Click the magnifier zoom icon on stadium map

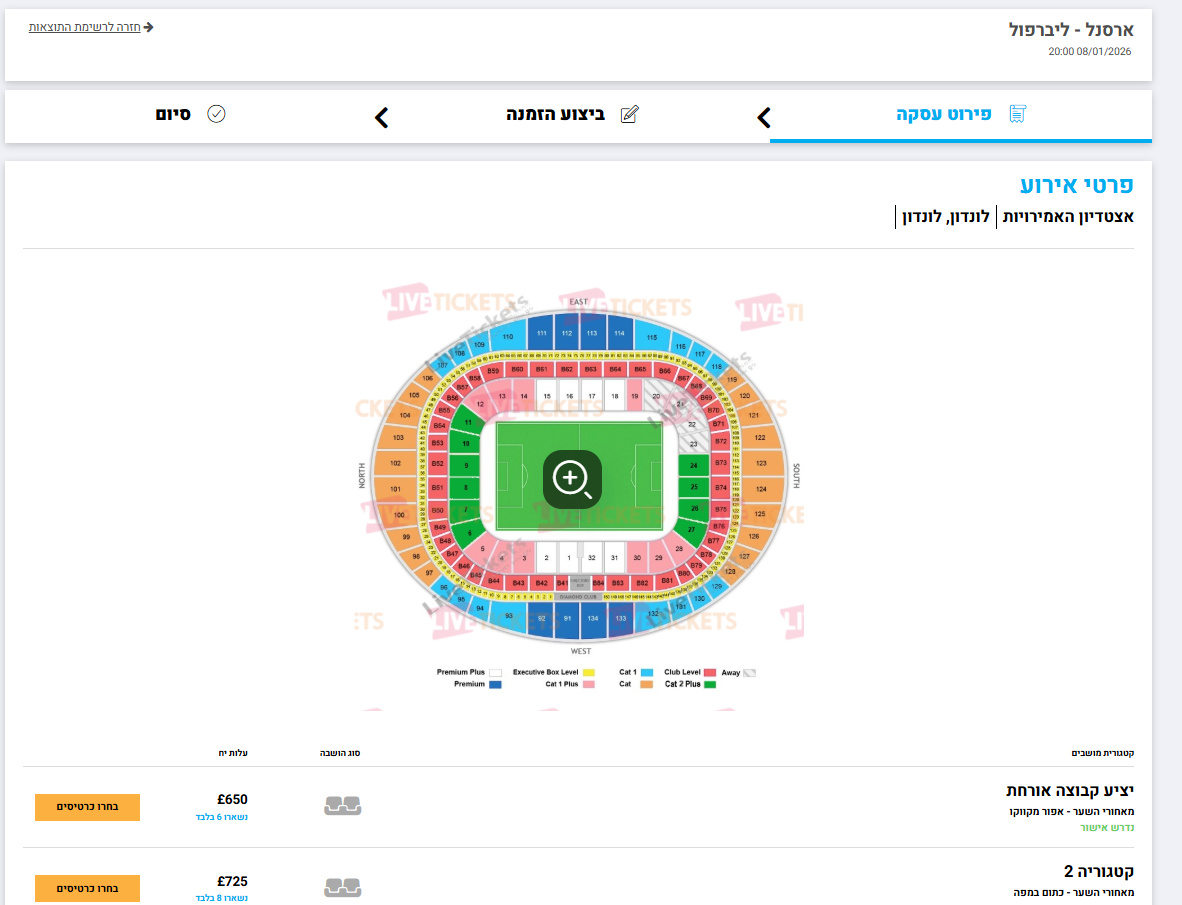tap(571, 479)
